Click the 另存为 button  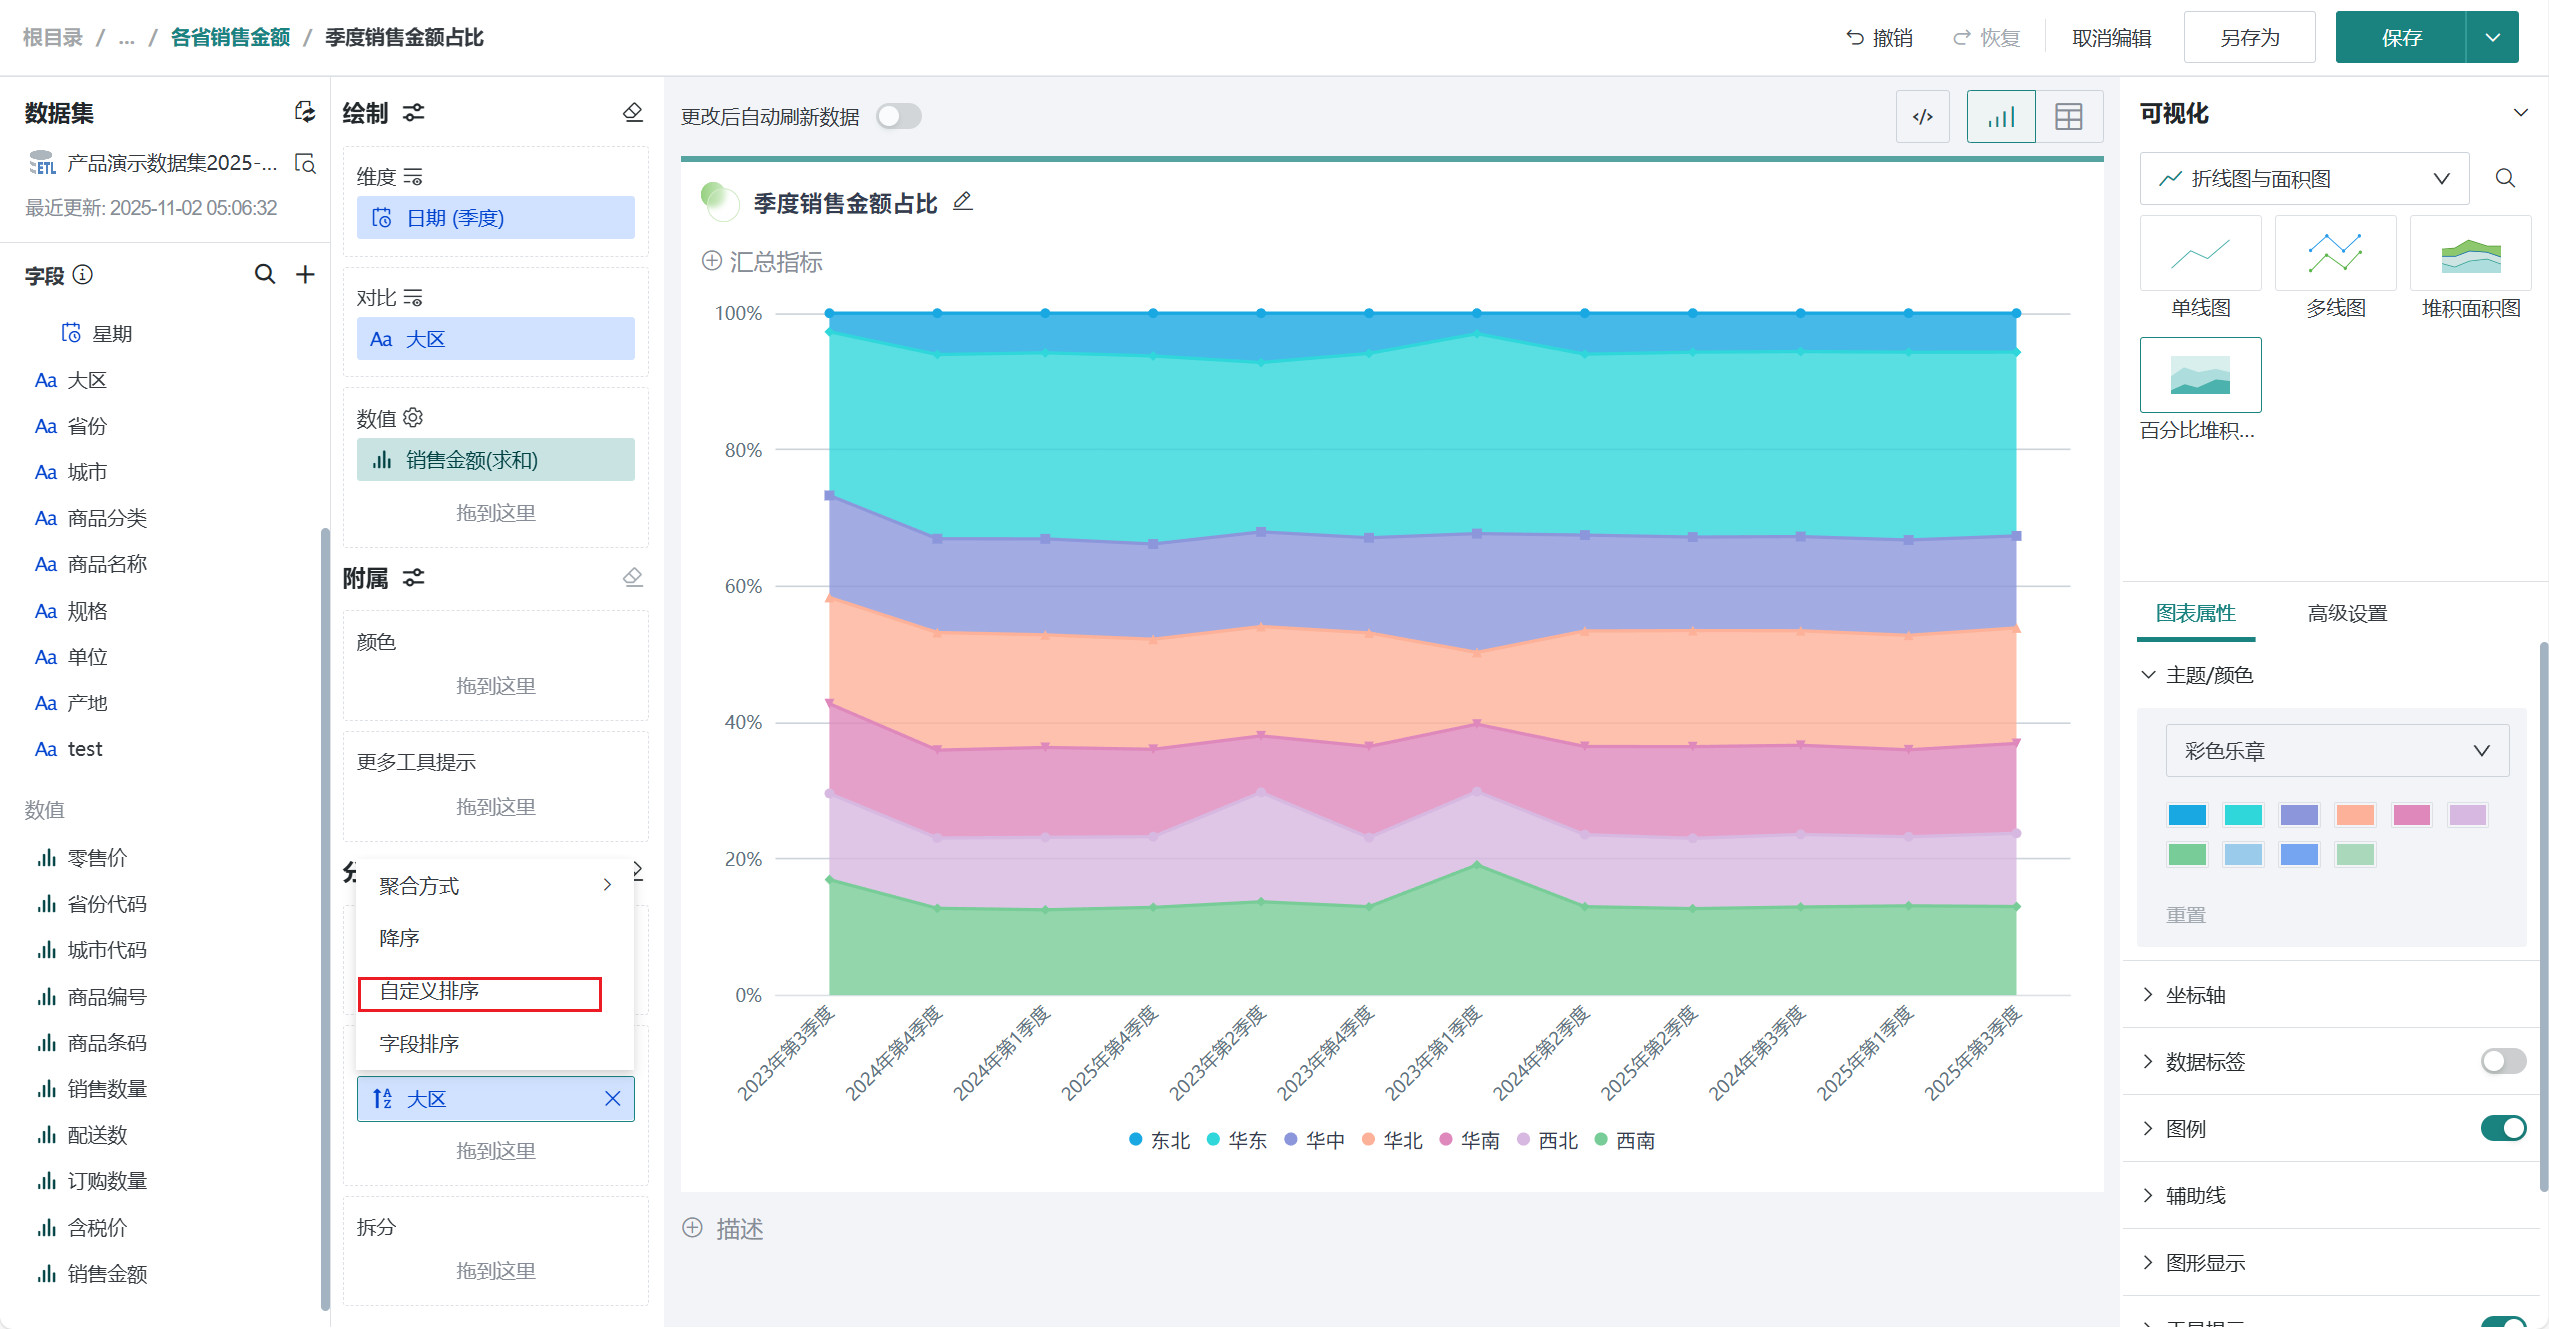(x=2248, y=38)
